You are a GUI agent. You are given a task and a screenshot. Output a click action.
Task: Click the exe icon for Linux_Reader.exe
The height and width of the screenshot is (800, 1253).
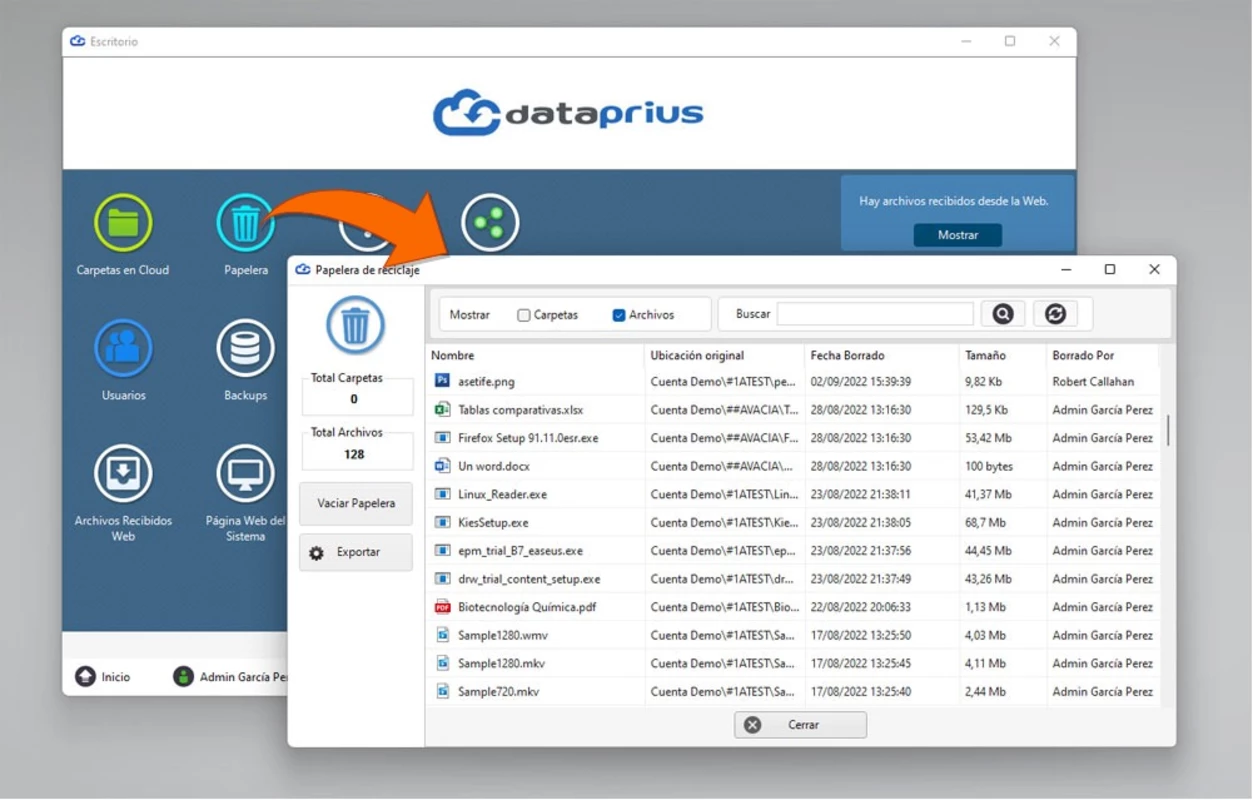(x=443, y=494)
